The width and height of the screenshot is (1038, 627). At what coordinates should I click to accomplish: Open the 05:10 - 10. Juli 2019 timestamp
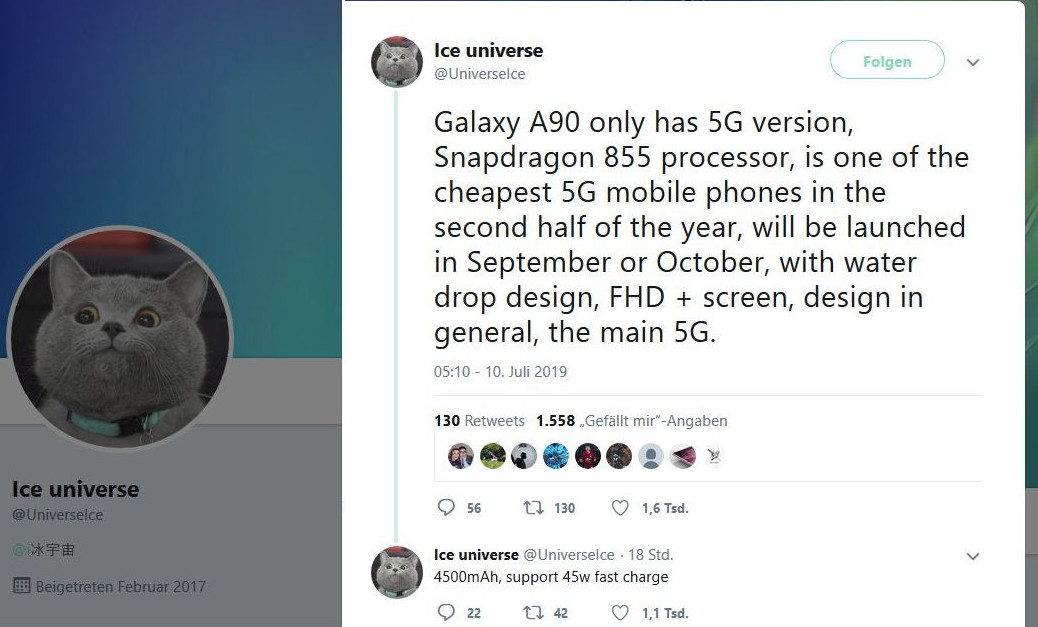point(500,371)
